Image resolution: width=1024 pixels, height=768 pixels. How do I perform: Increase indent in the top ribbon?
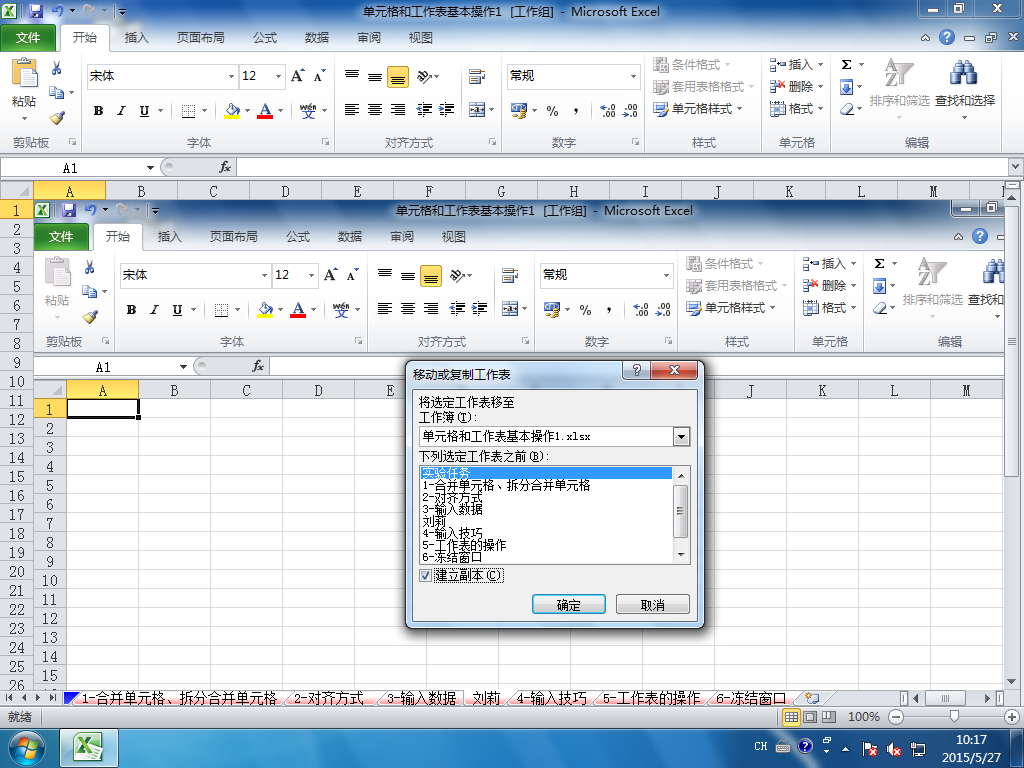coord(447,110)
